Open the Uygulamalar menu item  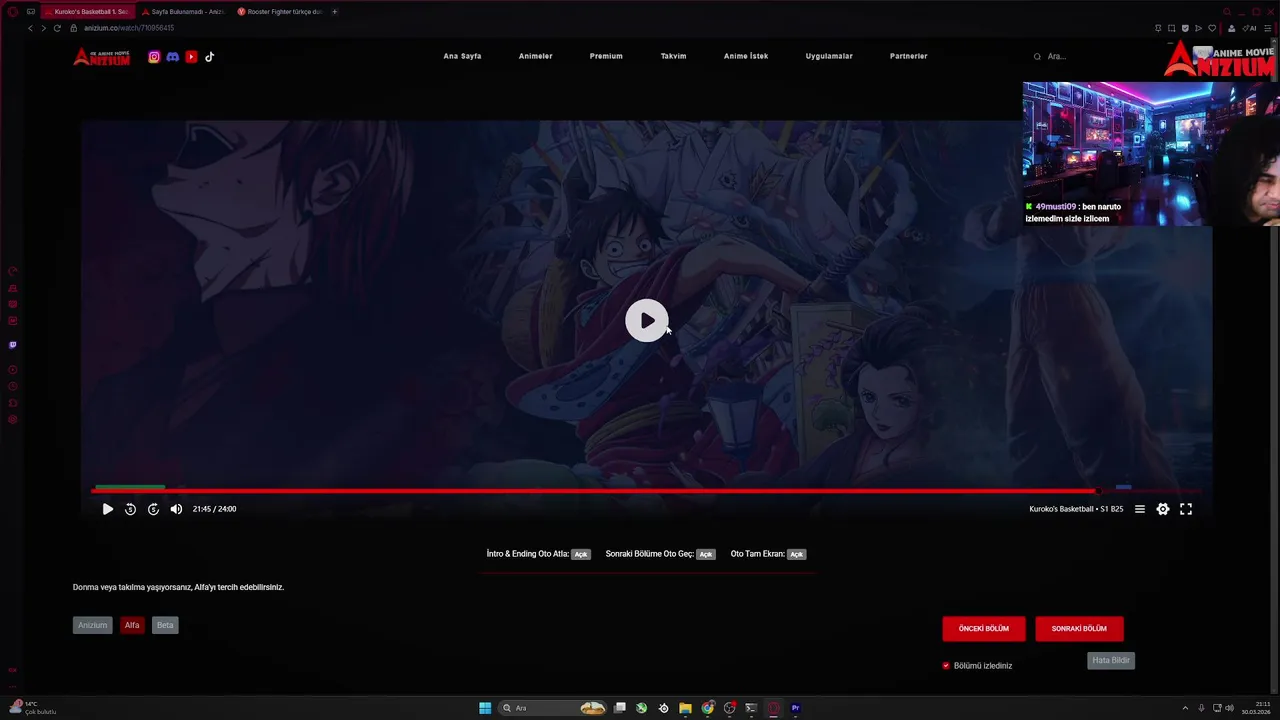pos(829,56)
